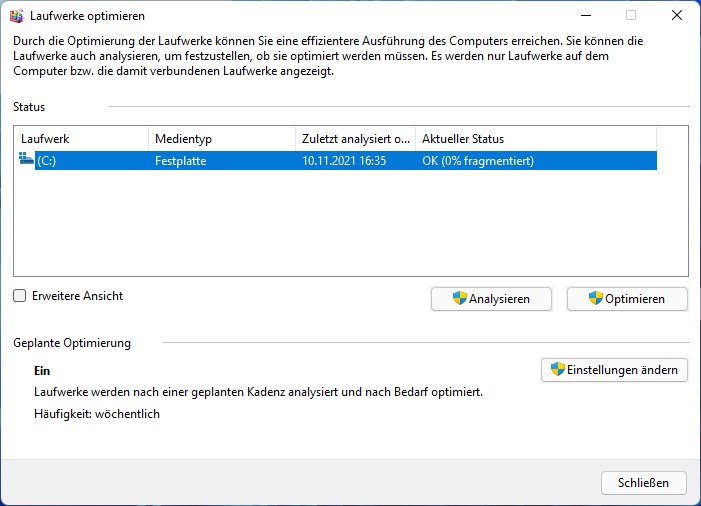
Task: Click the Laufwerke optimieren window title text
Action: tap(87, 15)
